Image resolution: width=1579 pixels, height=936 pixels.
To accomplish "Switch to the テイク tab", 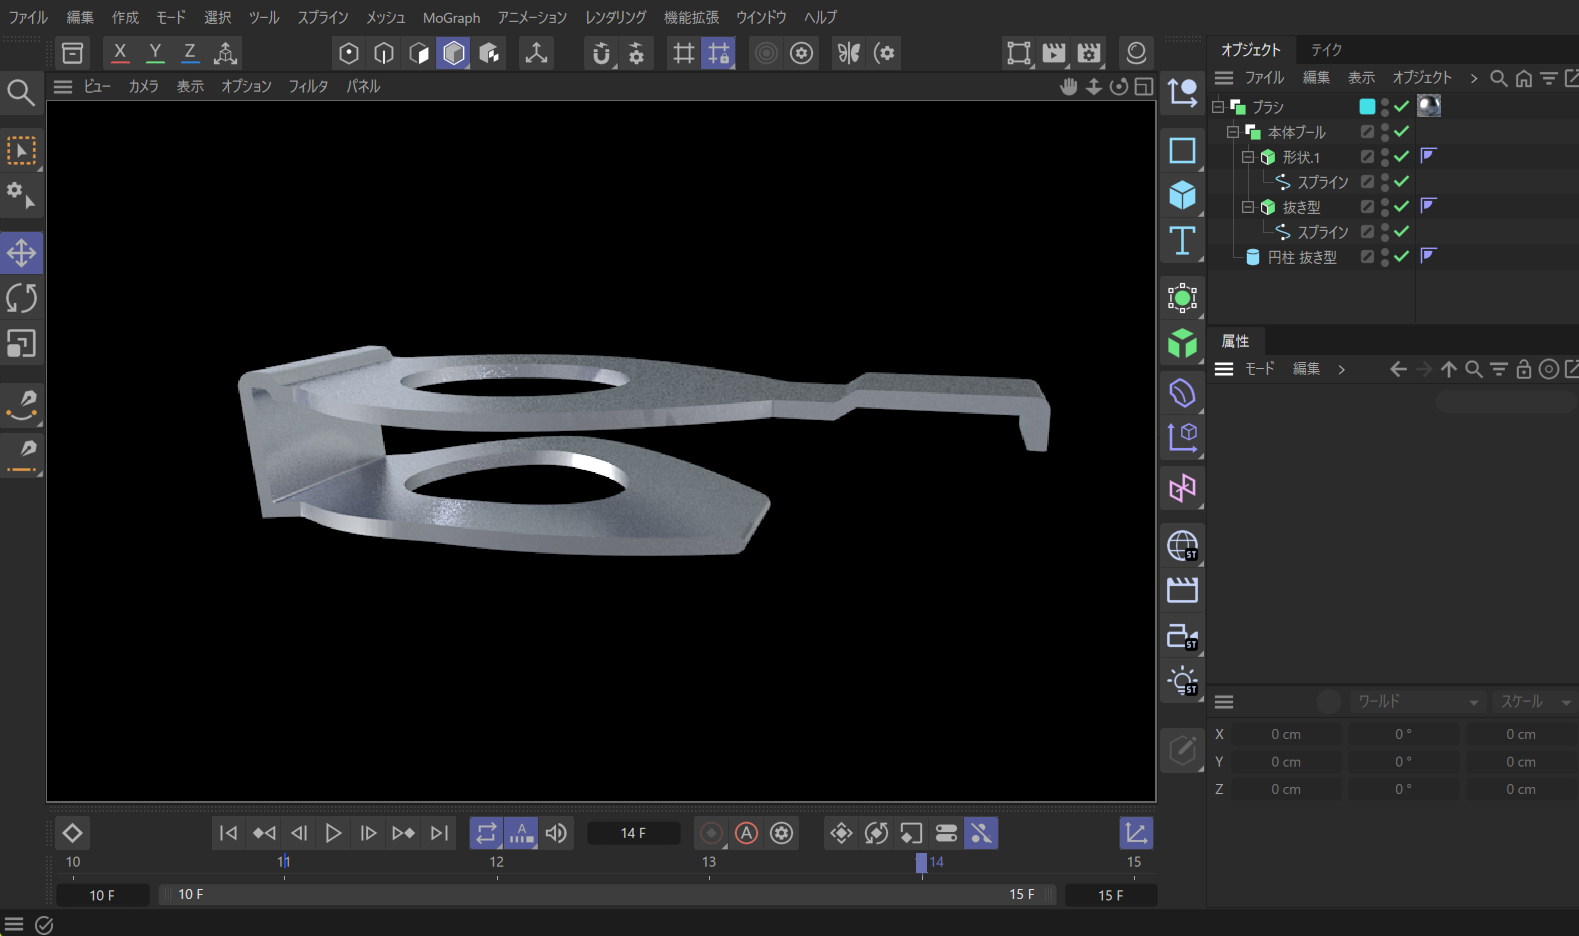I will click(x=1326, y=49).
